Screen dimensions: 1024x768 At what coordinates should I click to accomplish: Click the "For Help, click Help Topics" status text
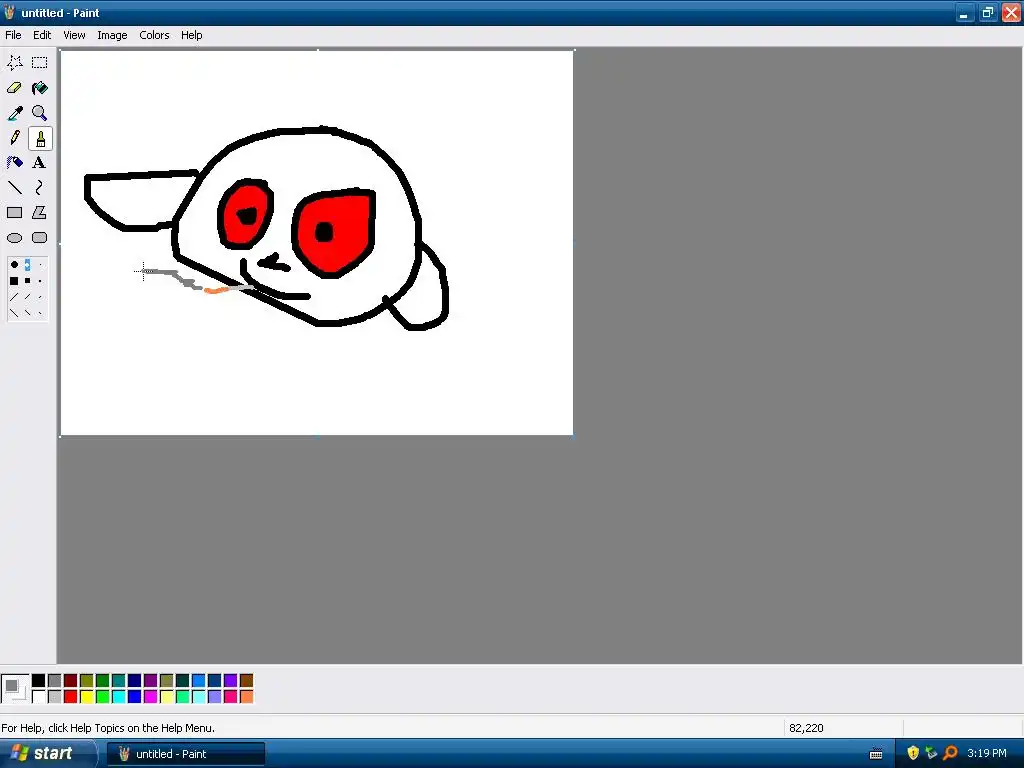click(108, 728)
